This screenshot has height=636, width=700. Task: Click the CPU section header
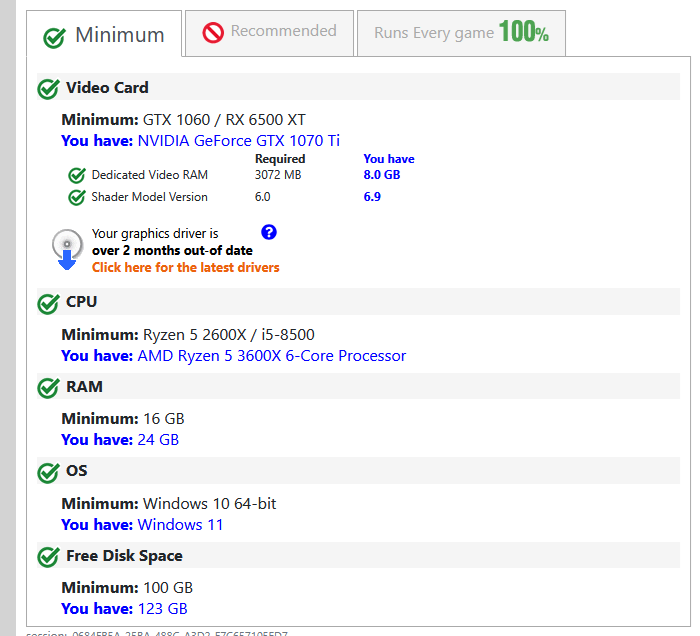point(358,302)
